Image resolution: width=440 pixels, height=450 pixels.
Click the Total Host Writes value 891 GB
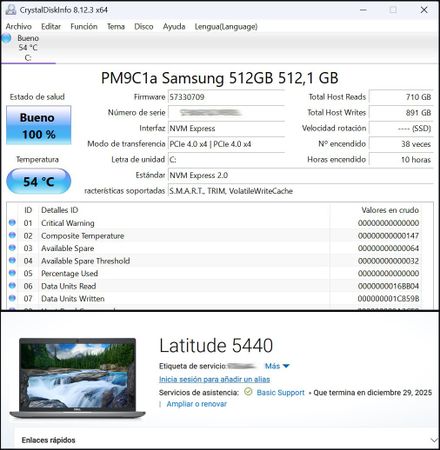(401, 113)
